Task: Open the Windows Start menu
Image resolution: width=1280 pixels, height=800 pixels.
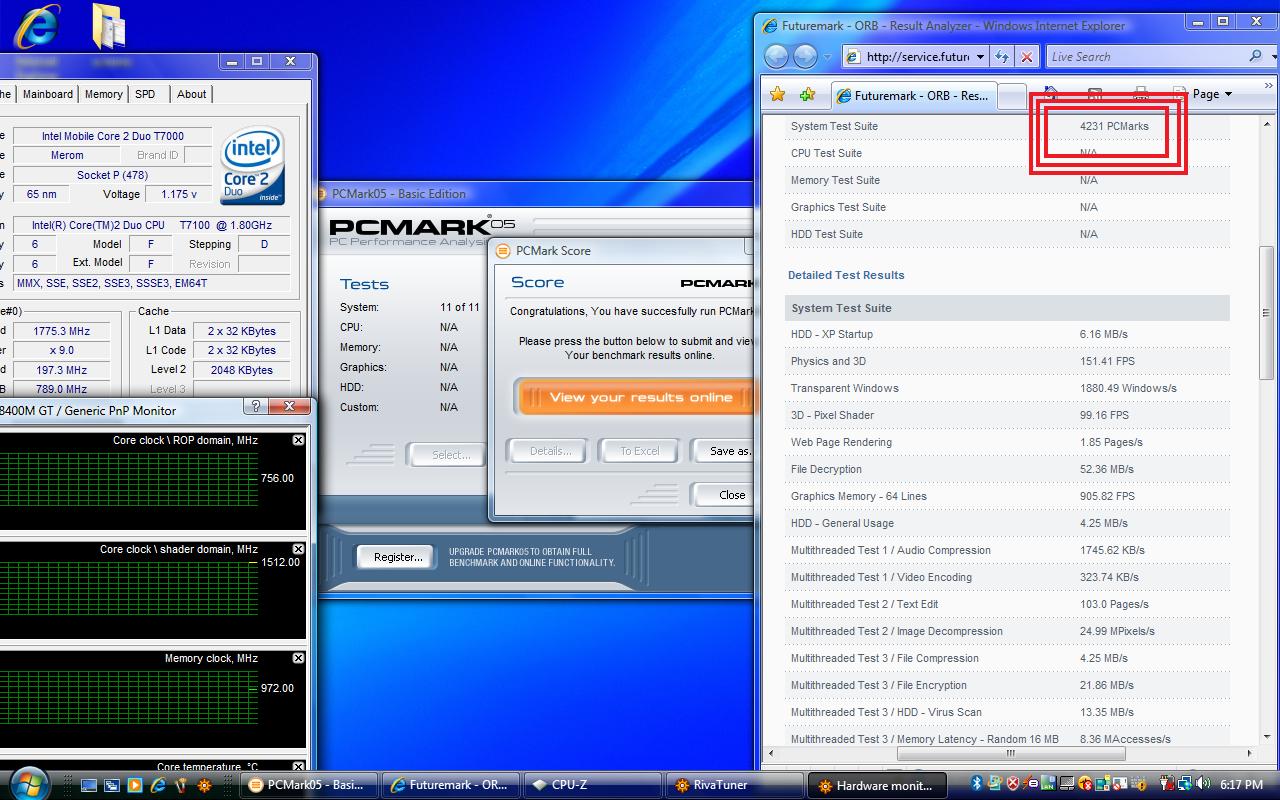Action: pos(30,784)
